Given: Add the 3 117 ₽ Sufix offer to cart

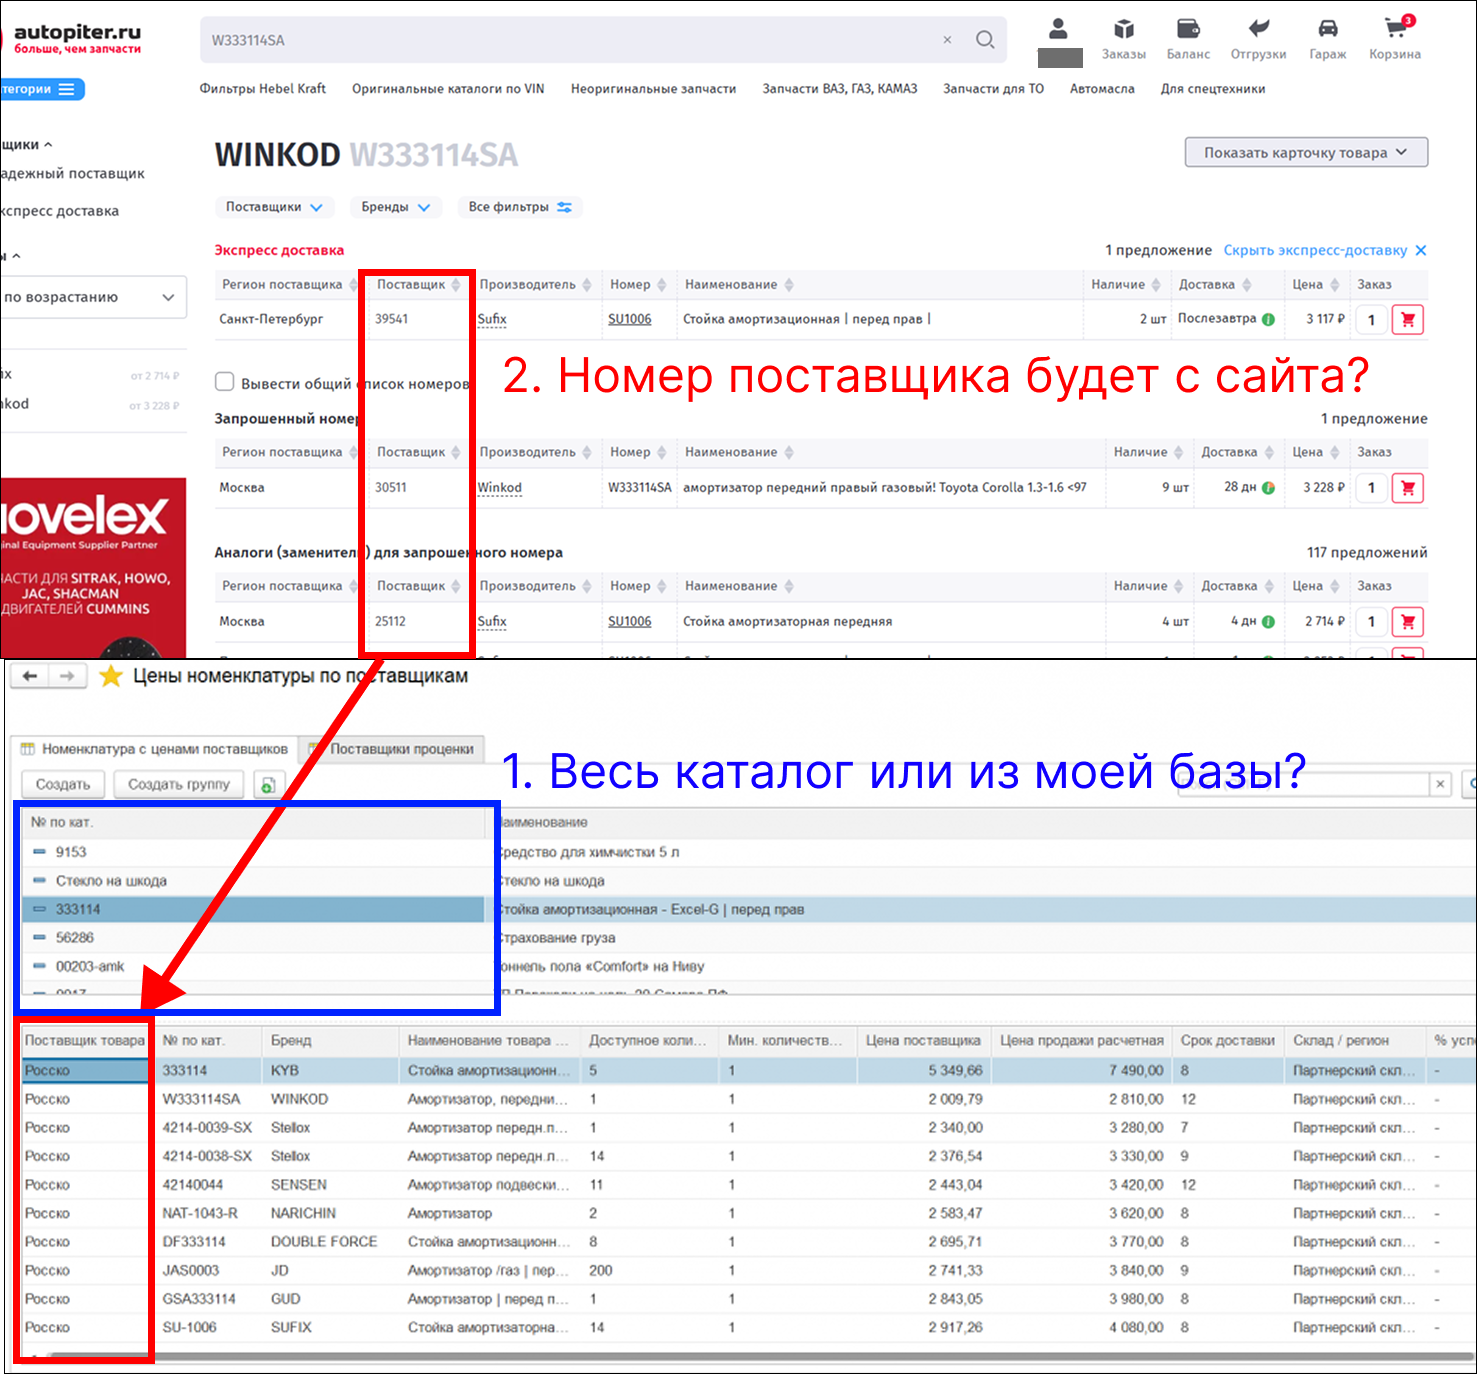Looking at the screenshot, I should click(x=1408, y=320).
